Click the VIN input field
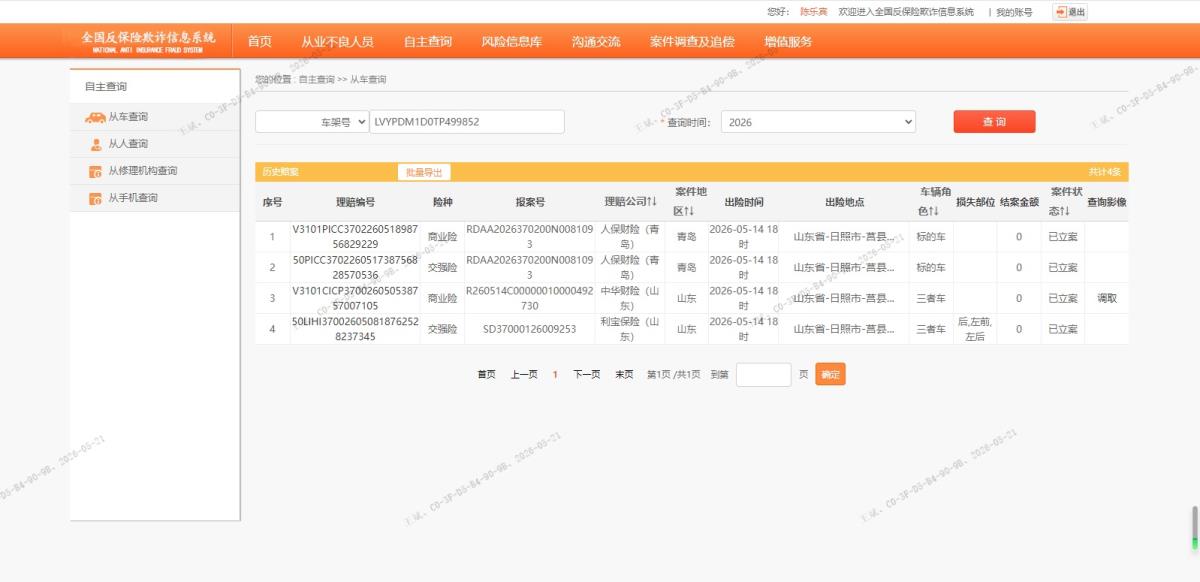1200x582 pixels. [x=467, y=121]
